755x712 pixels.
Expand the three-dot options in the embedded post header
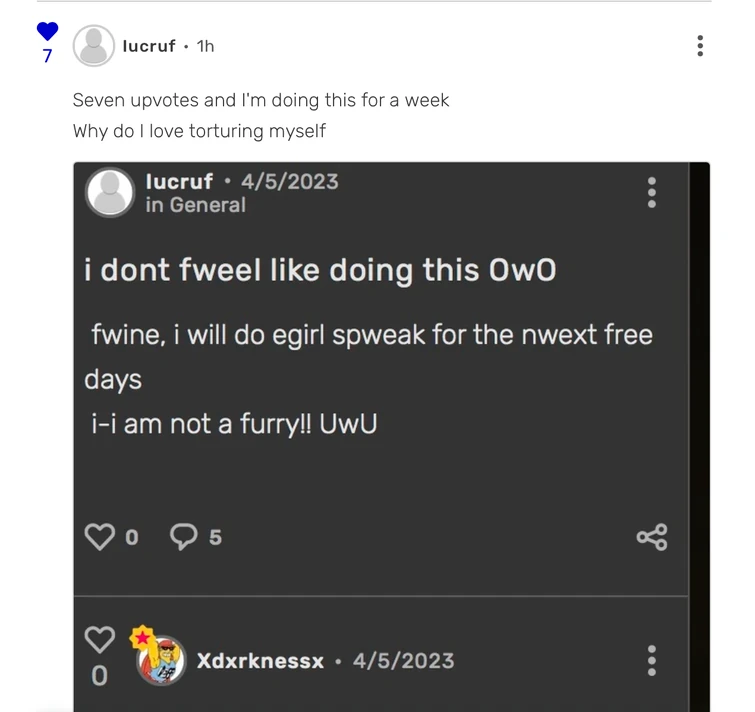tap(652, 192)
